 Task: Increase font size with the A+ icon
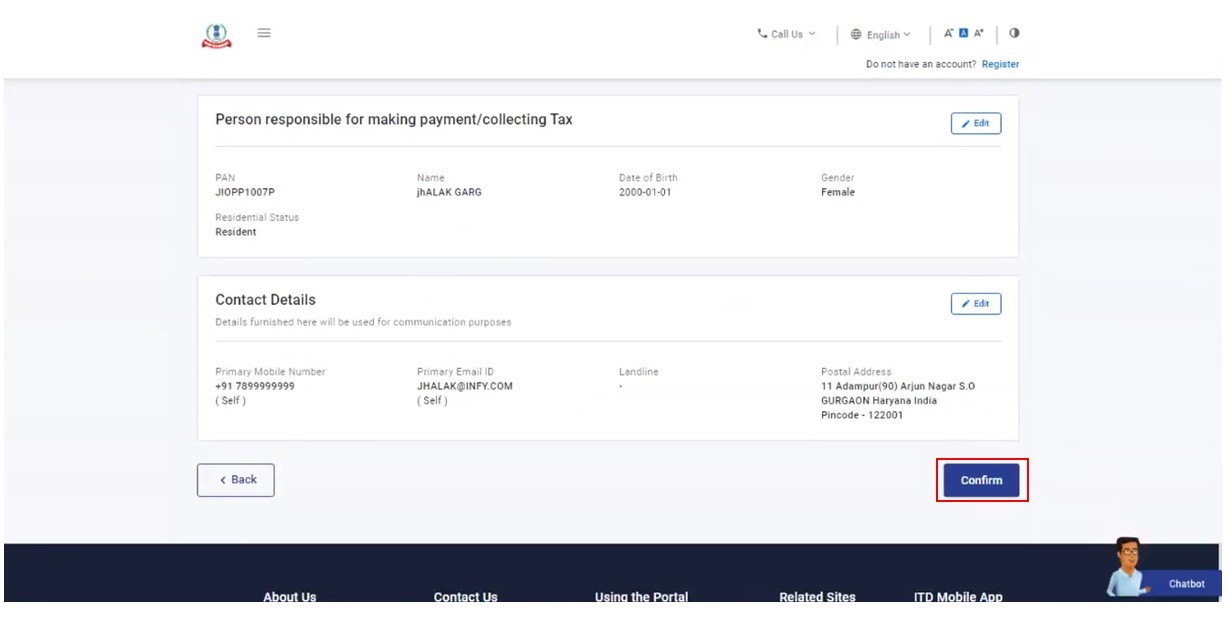pyautogui.click(x=979, y=33)
